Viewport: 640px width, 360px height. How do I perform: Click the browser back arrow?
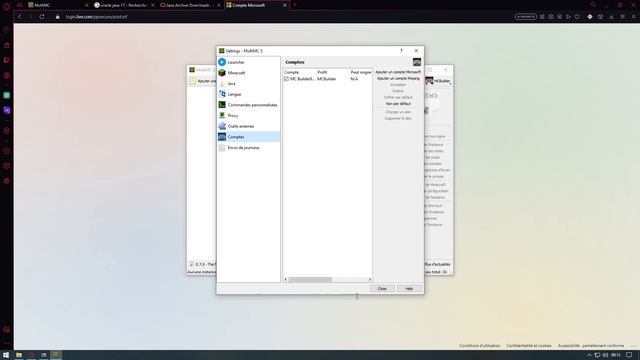(19, 17)
